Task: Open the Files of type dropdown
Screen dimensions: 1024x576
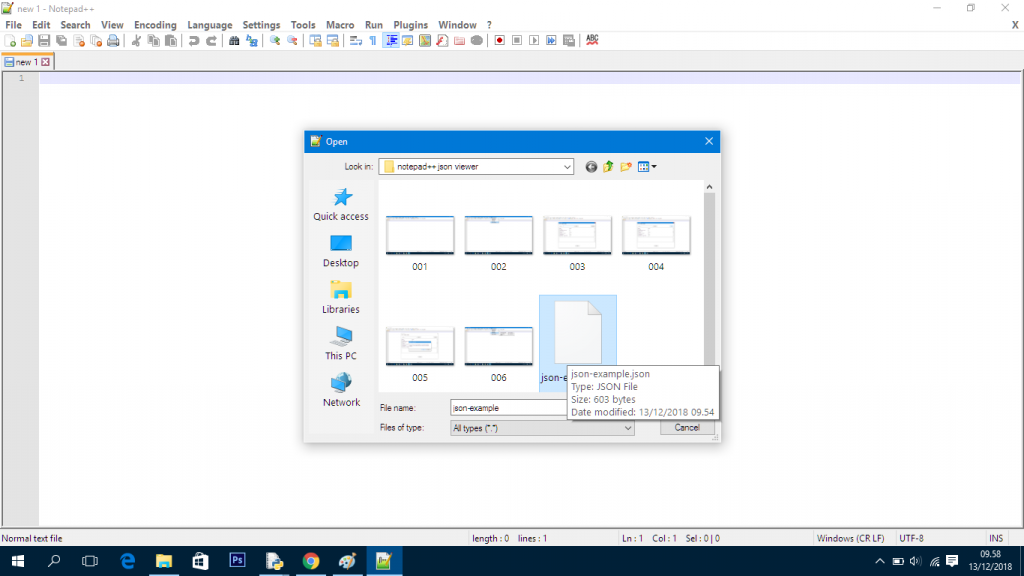Action: click(x=627, y=428)
